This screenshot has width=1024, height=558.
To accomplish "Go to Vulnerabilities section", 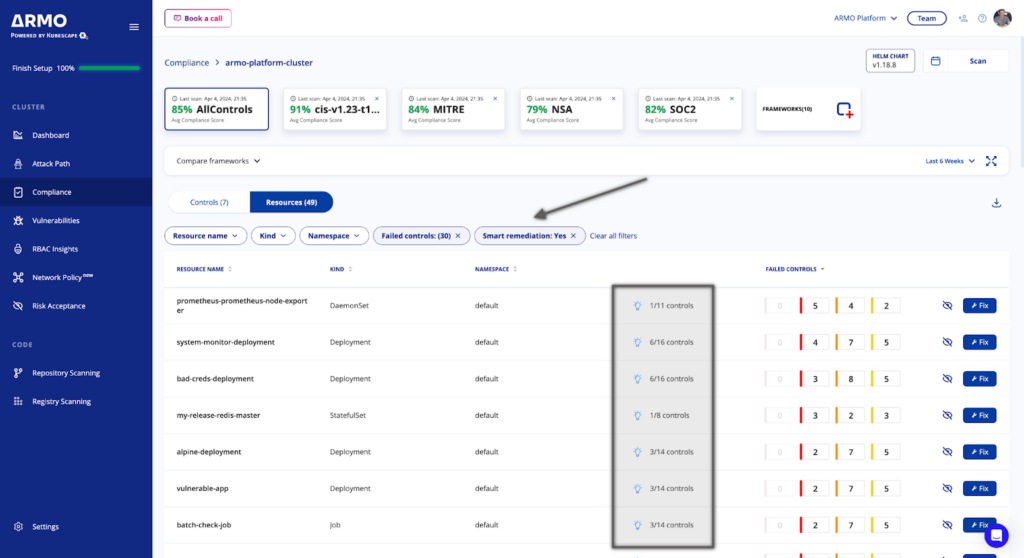I will 56,220.
